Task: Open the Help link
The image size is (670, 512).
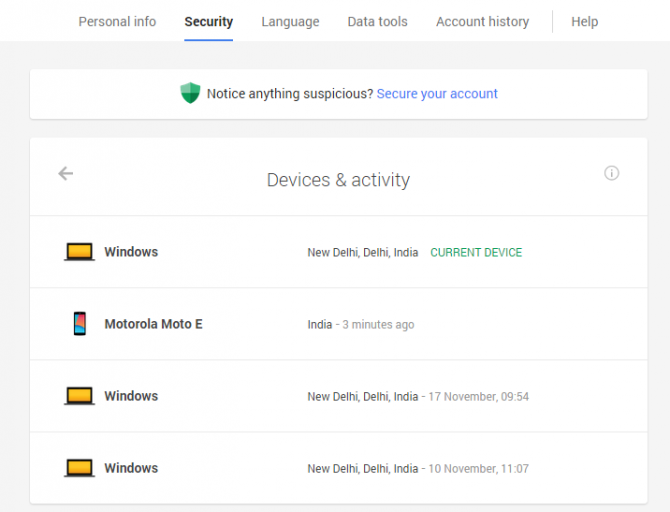Action: (x=585, y=21)
